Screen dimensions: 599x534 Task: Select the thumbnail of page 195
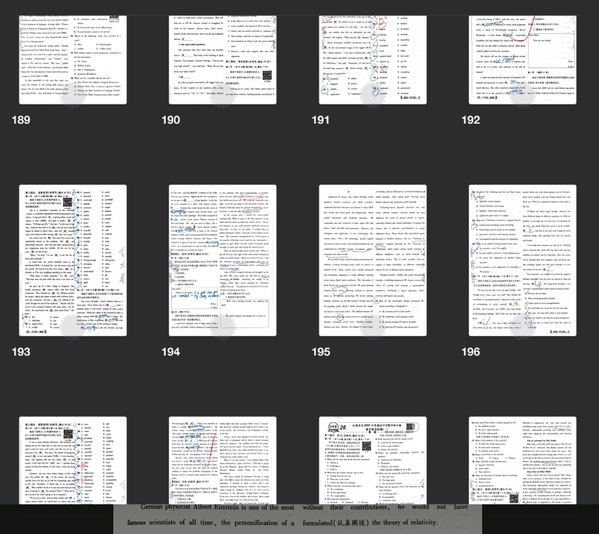(373, 261)
